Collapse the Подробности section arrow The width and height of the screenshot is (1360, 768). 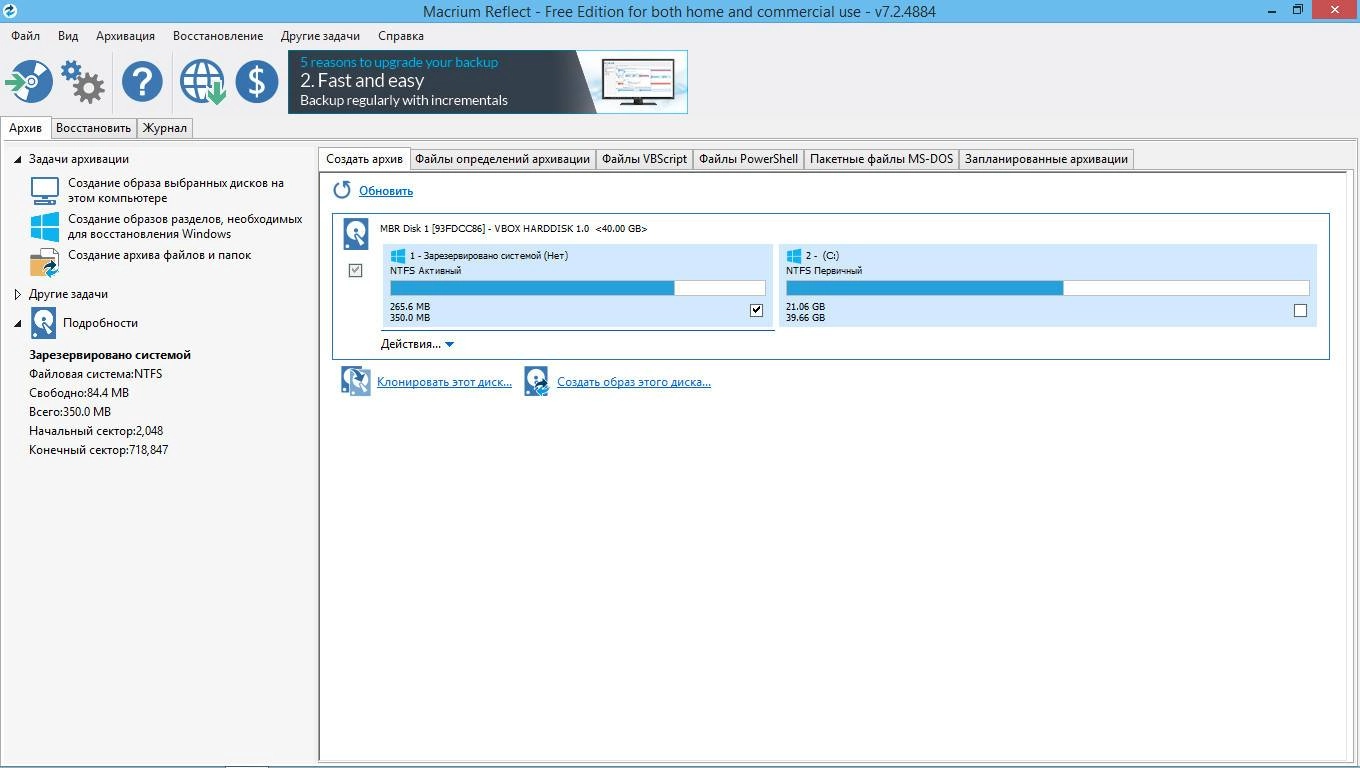point(17,323)
